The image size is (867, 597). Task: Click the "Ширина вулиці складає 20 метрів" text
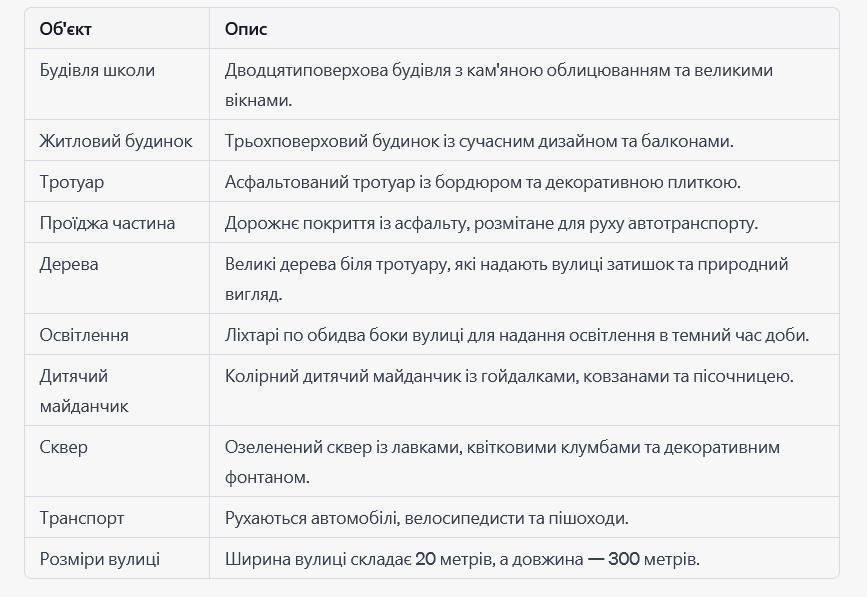[462, 559]
